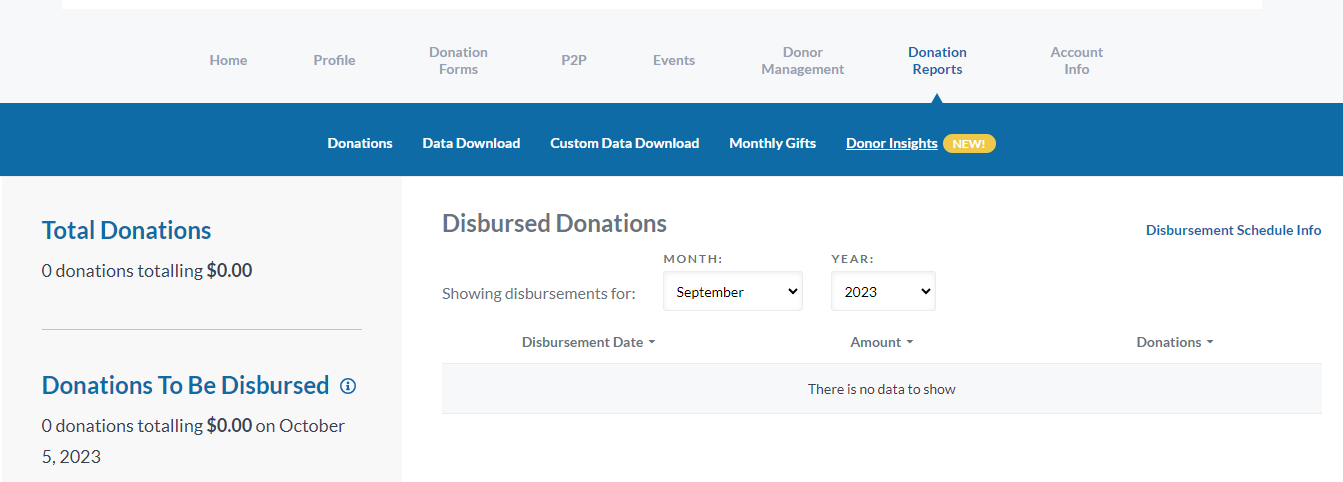This screenshot has height=482, width=1343.
Task: Switch to Donation Forms tab
Action: coord(458,60)
